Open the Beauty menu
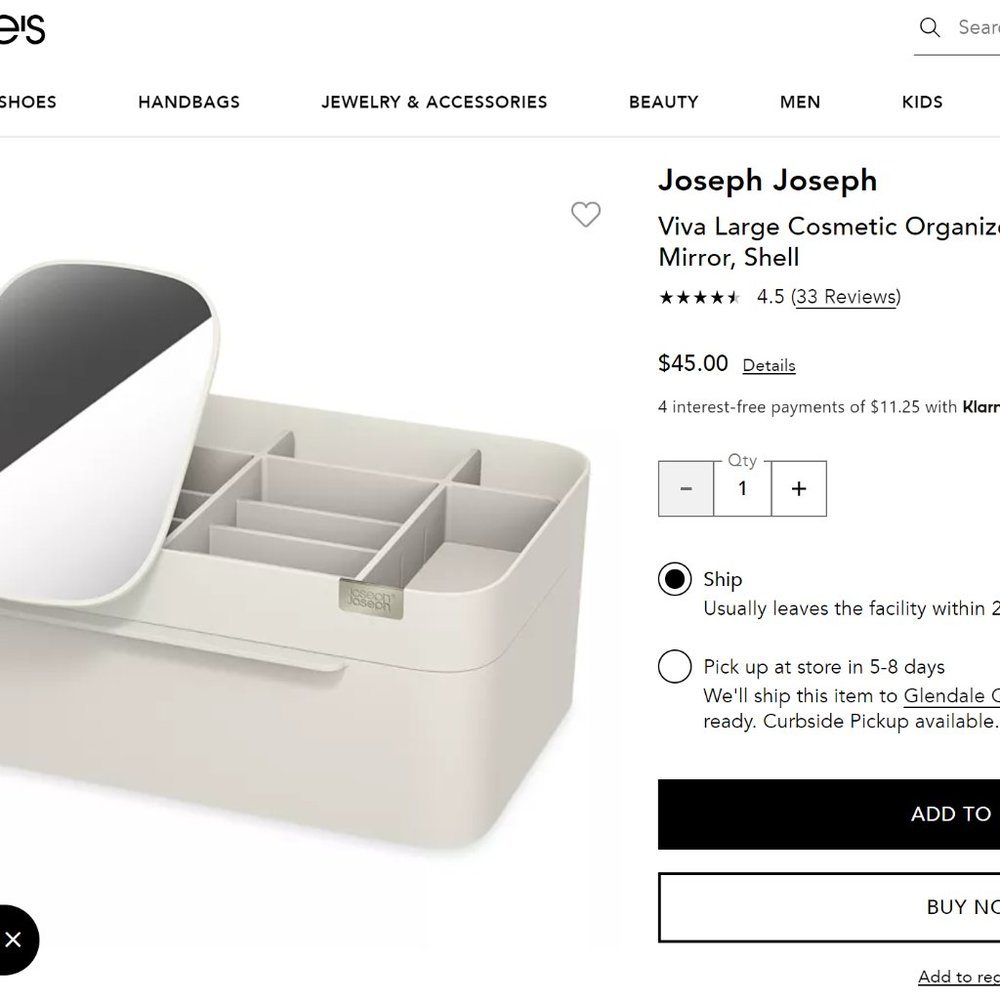This screenshot has height=1000, width=1000. (663, 102)
